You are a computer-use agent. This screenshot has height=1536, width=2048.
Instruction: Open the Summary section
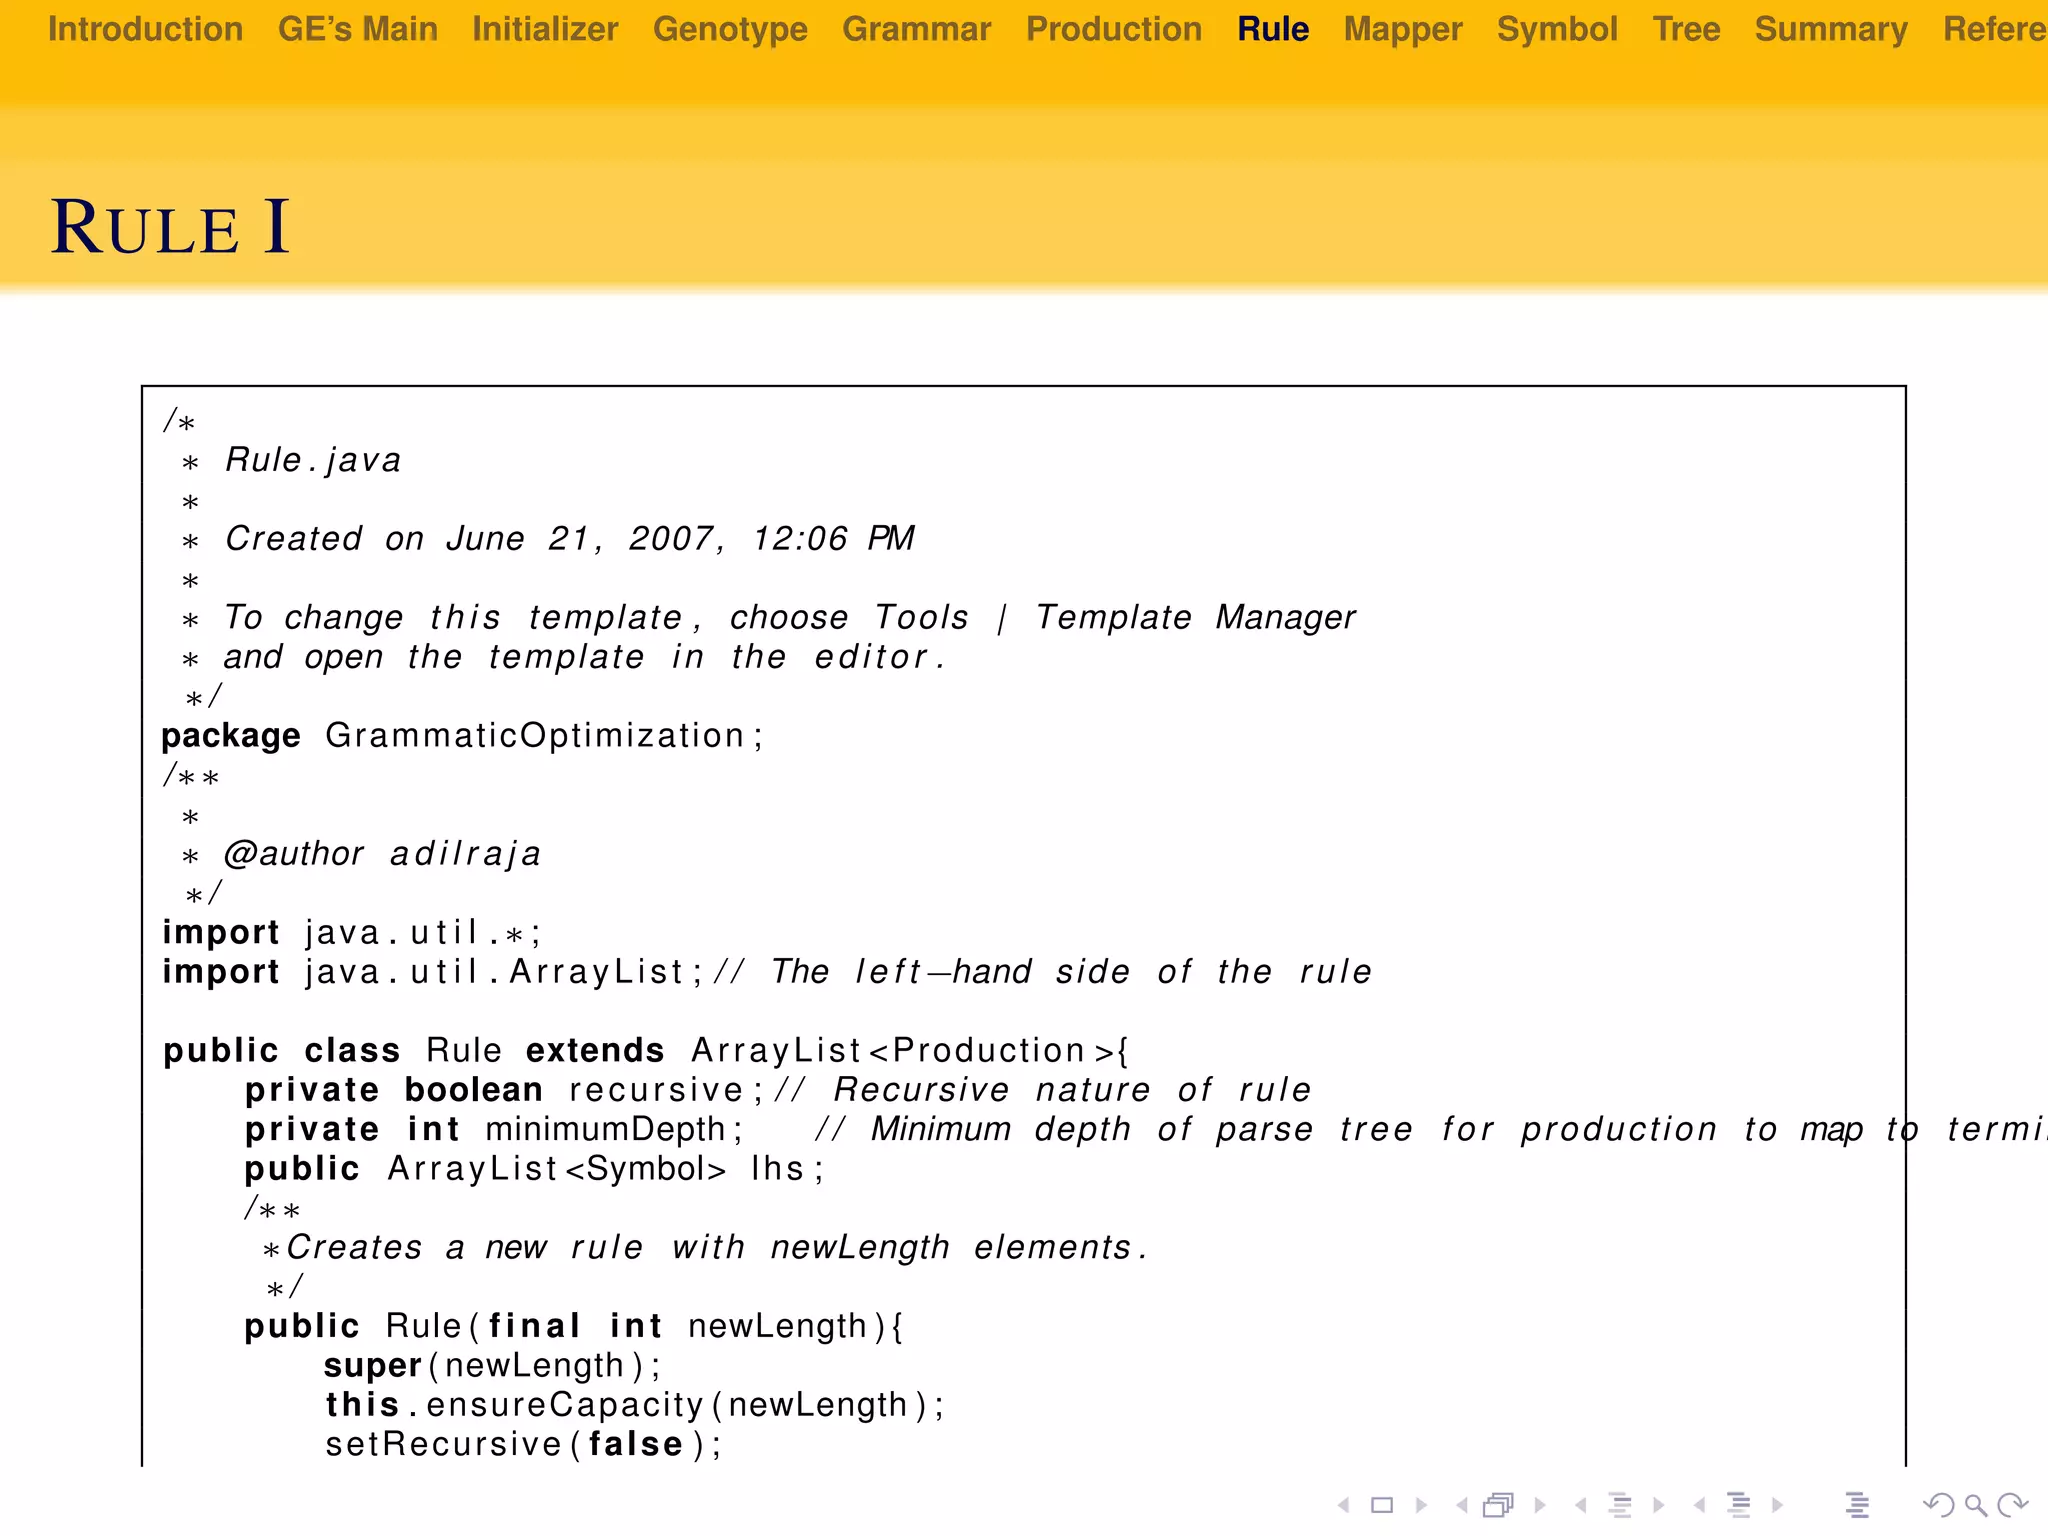1831,29
